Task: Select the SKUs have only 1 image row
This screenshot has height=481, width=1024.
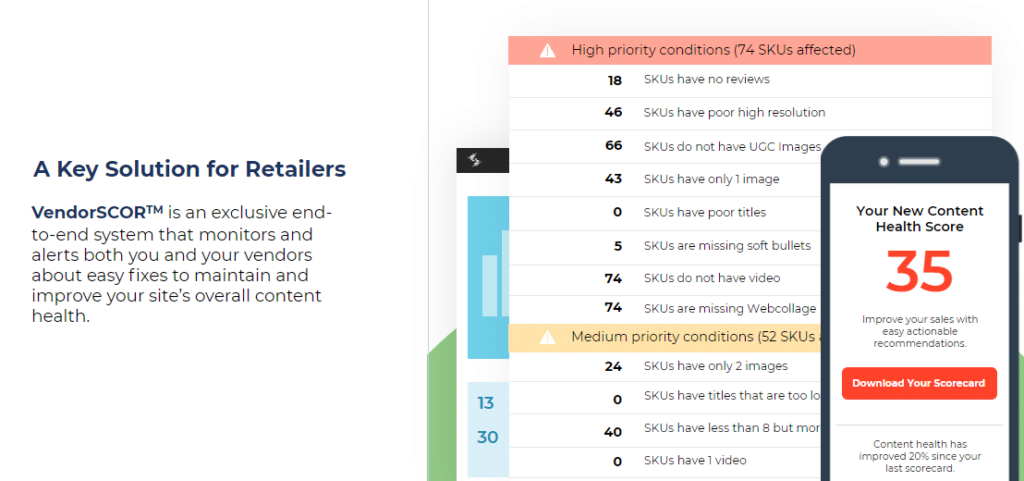Action: point(665,179)
